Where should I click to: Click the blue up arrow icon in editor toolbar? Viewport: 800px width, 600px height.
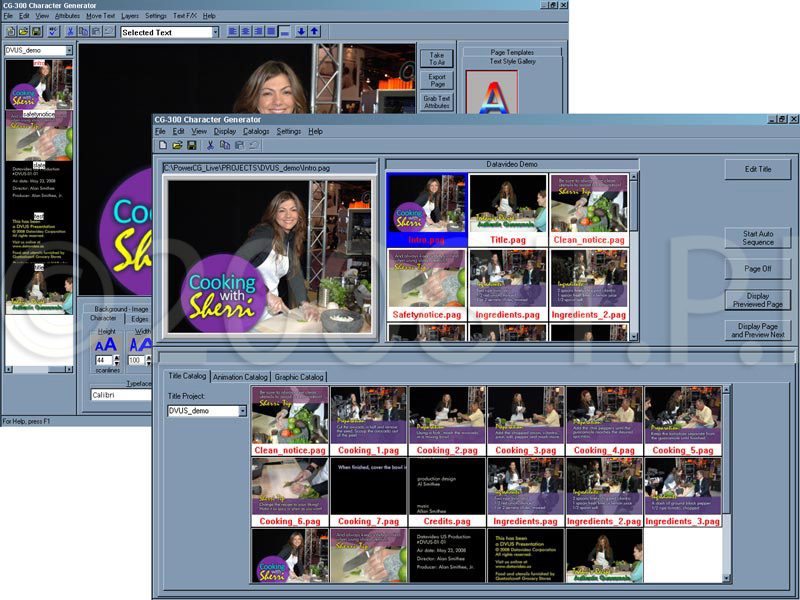314,32
